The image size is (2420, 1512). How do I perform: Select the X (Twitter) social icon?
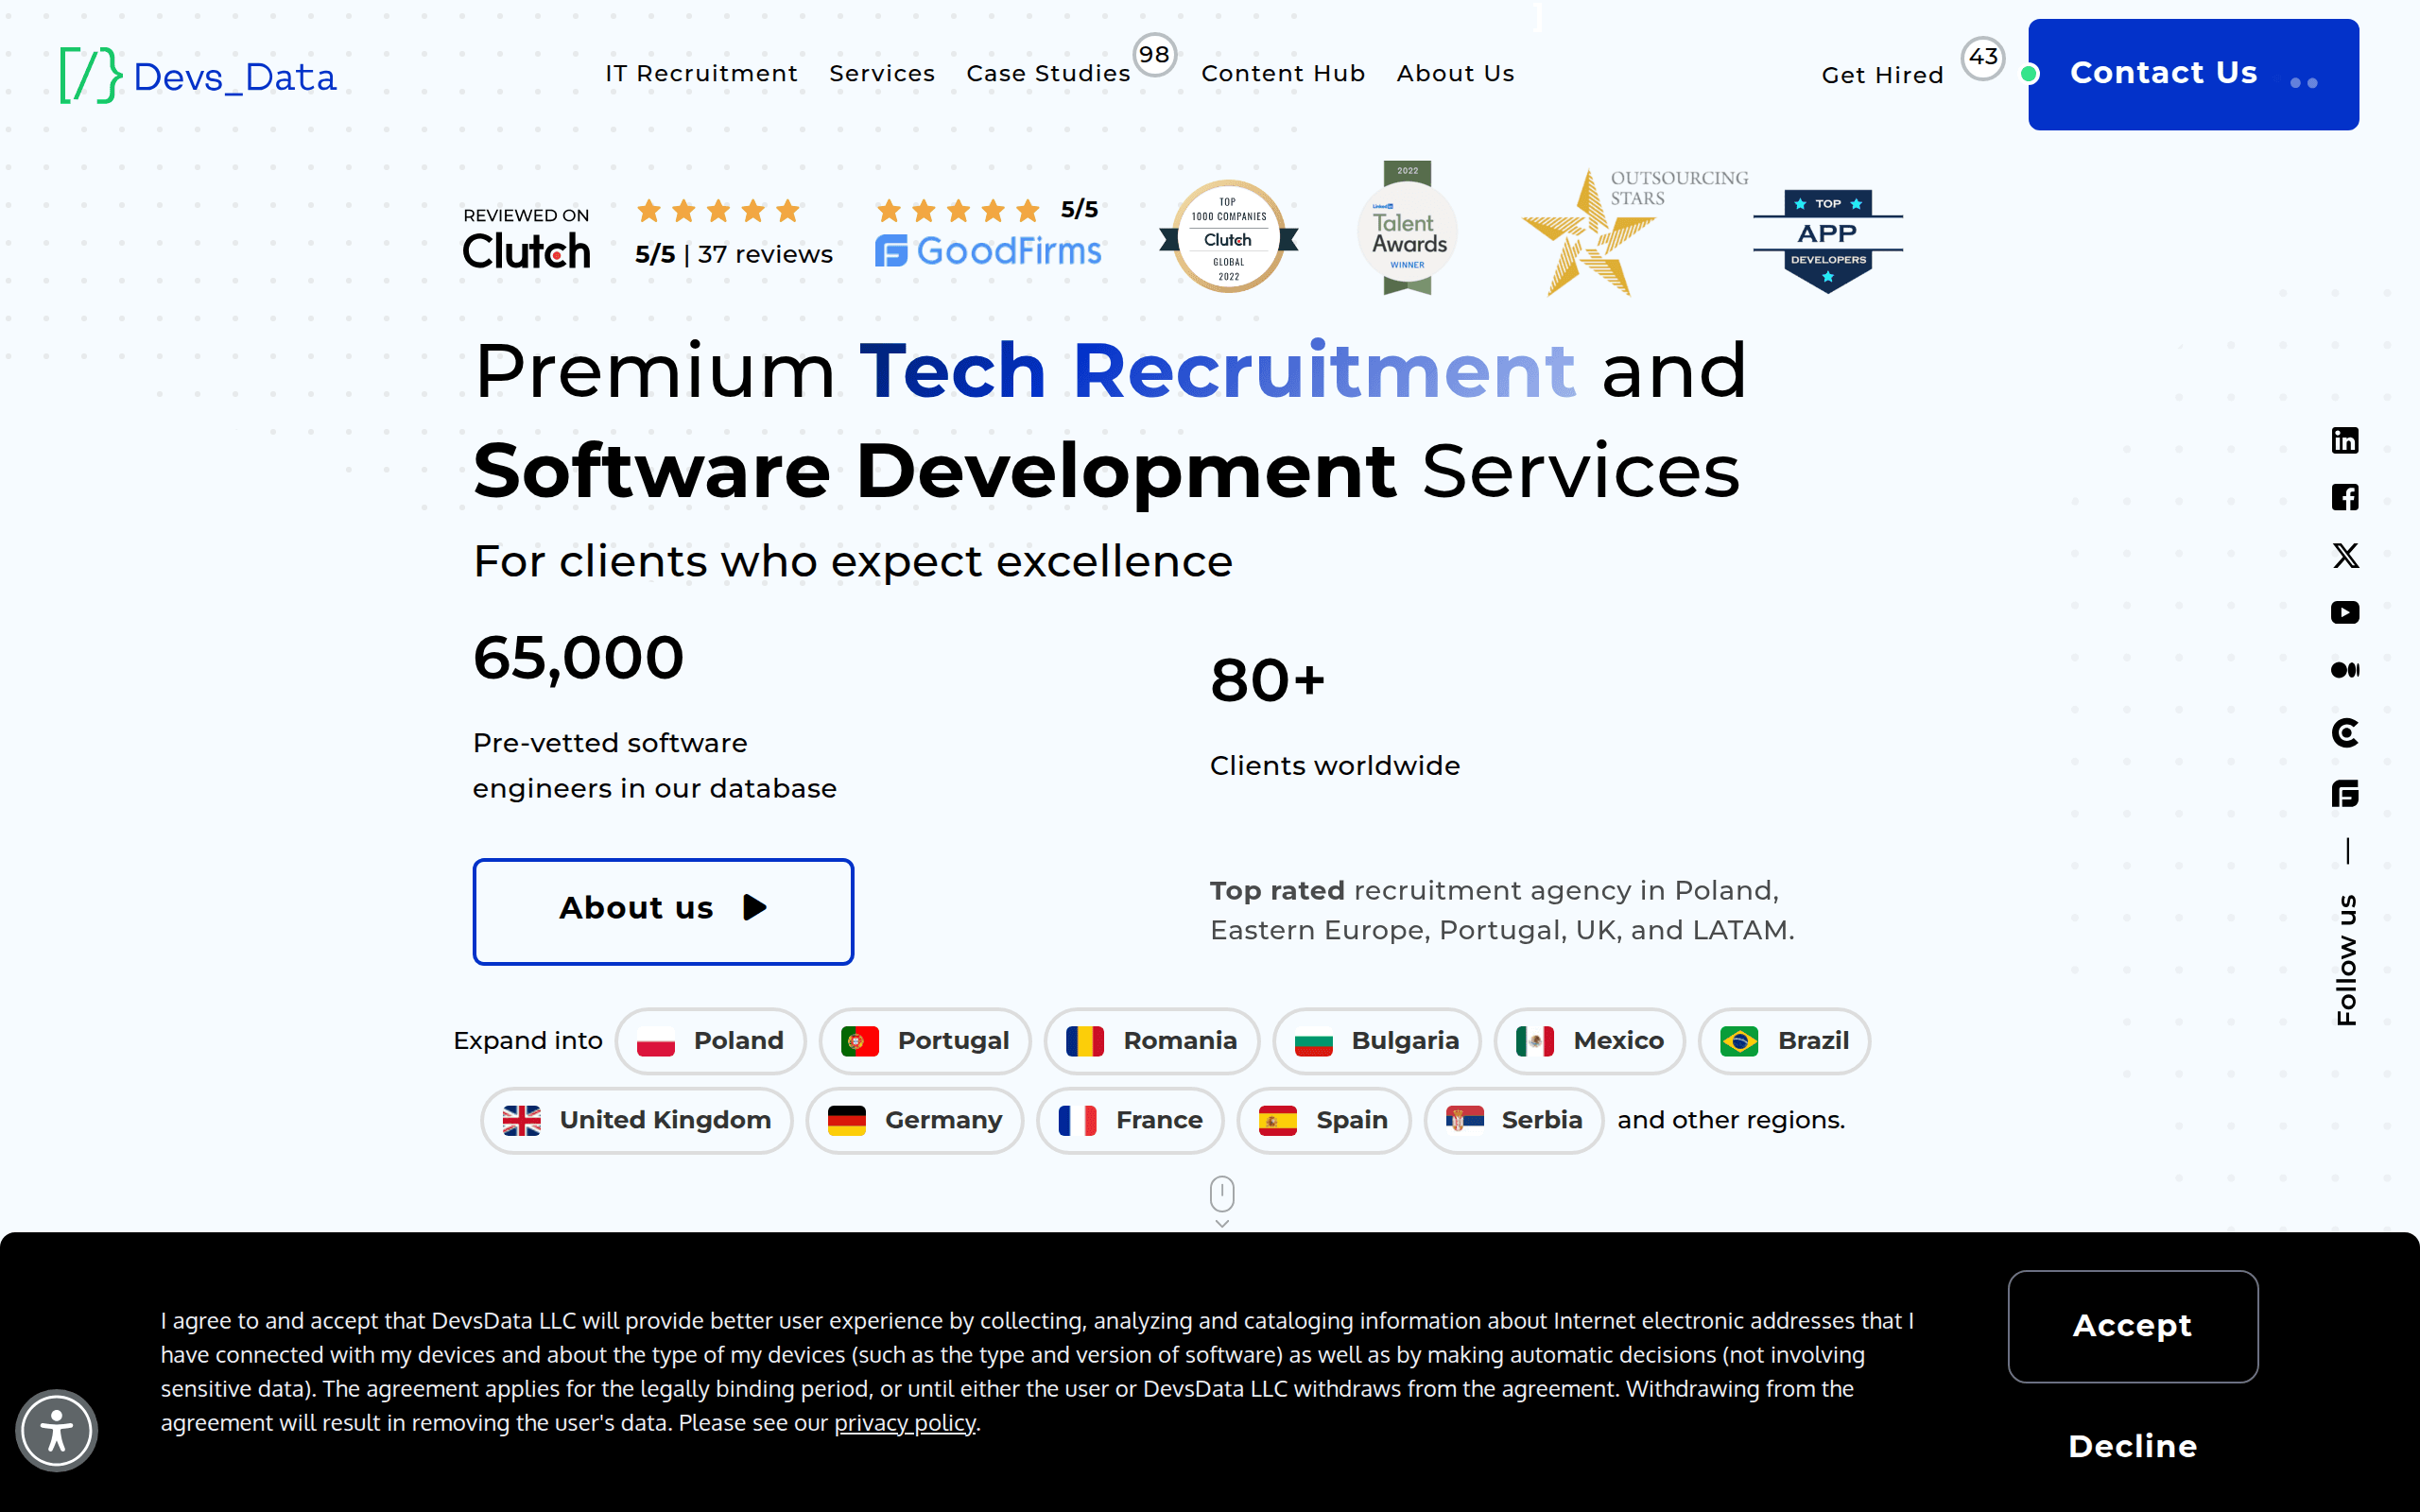[x=2345, y=555]
